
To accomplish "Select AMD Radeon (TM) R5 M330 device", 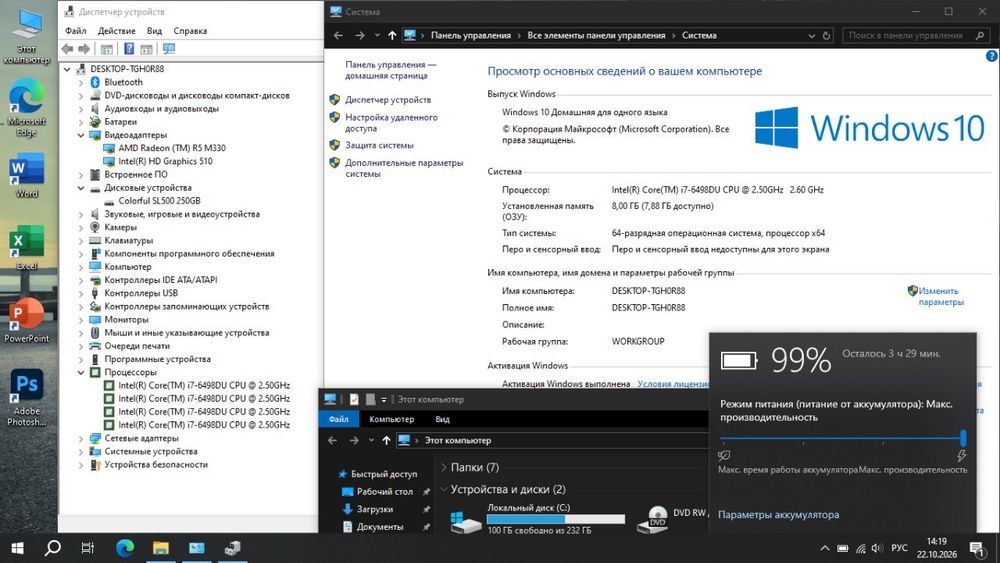I will point(172,148).
